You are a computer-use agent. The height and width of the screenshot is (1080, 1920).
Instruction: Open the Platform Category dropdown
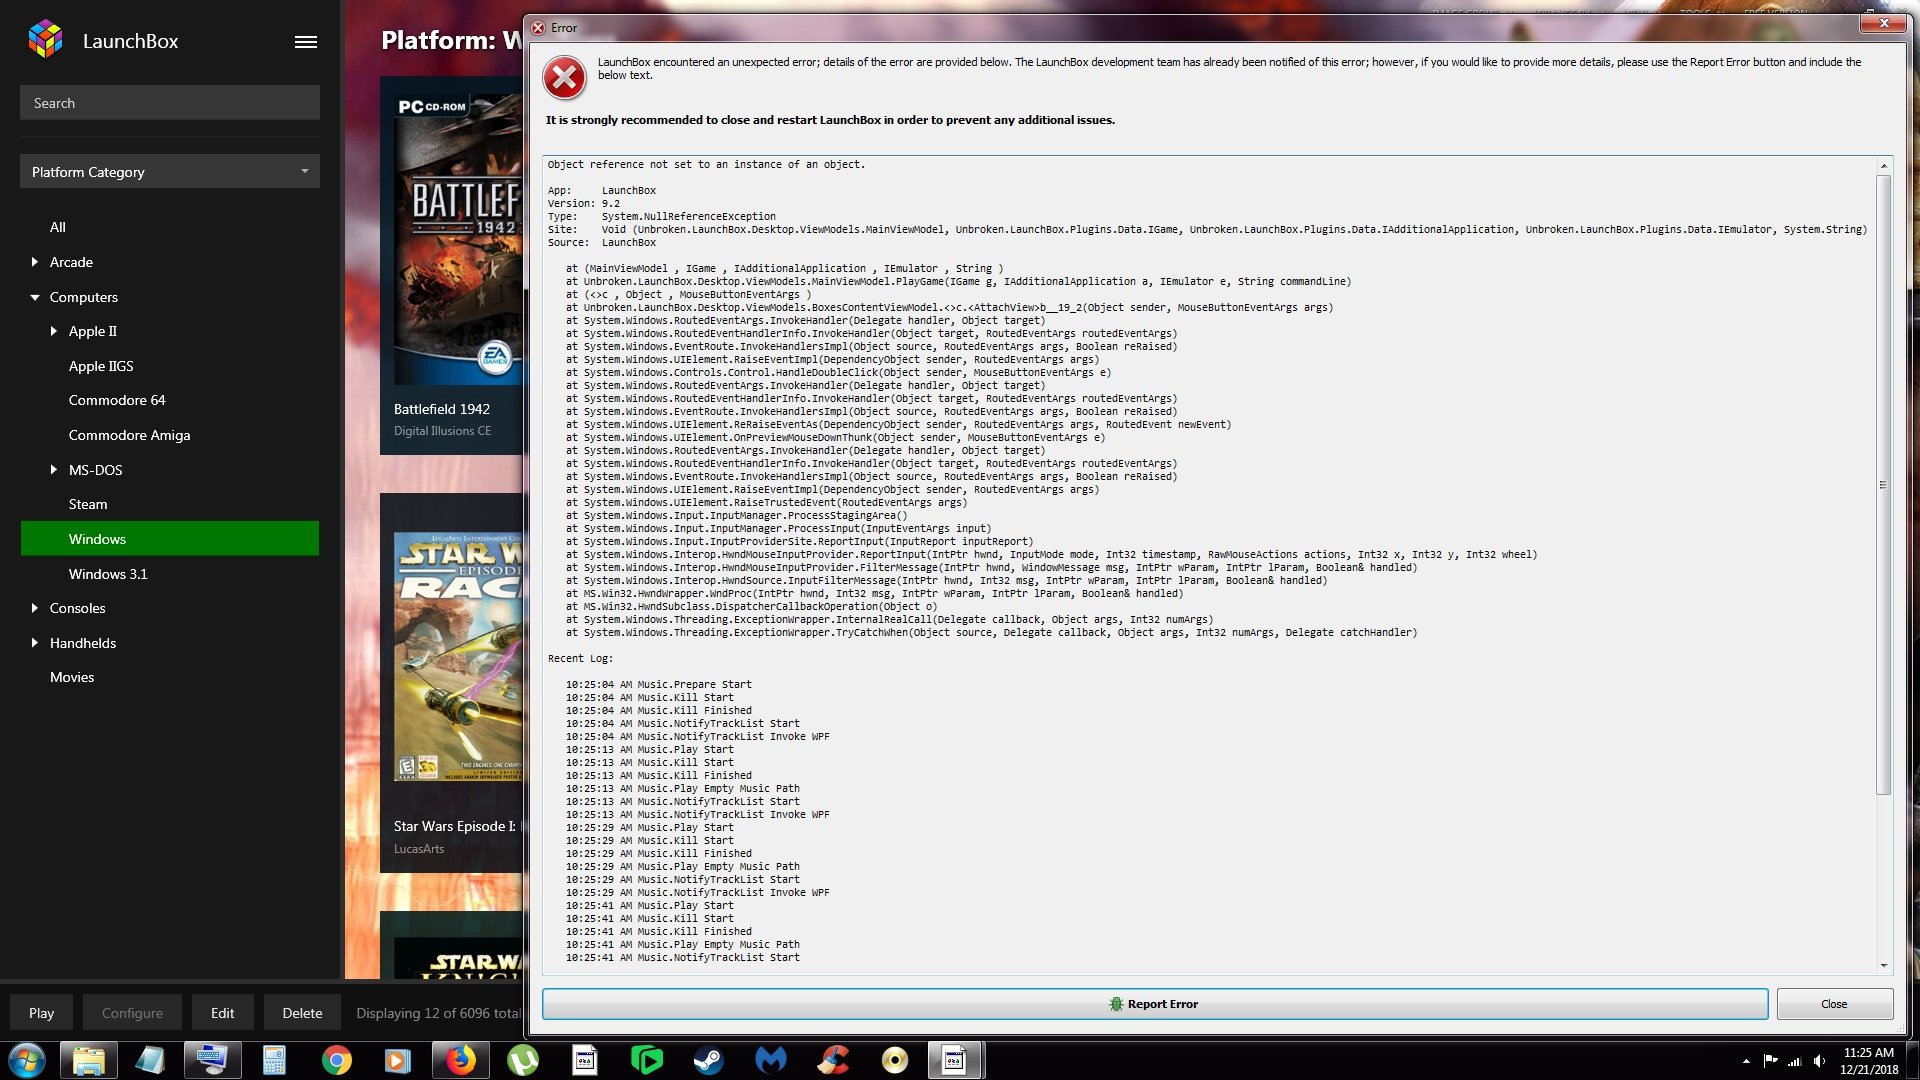click(x=170, y=172)
